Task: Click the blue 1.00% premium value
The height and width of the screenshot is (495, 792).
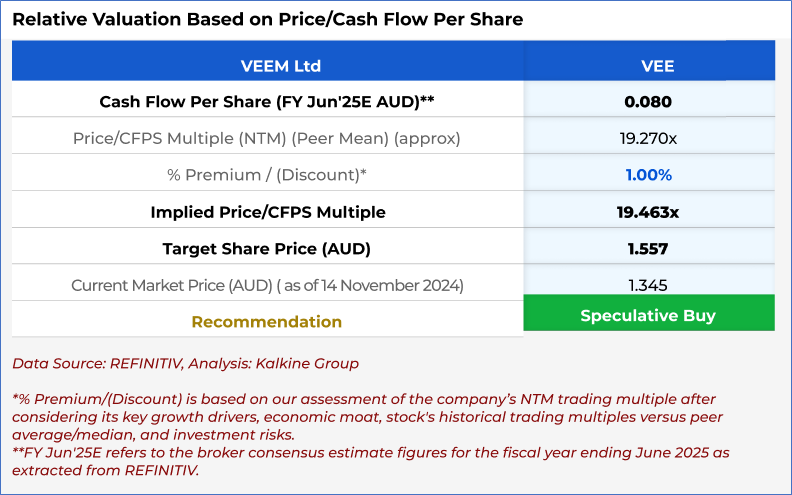Action: [x=648, y=175]
